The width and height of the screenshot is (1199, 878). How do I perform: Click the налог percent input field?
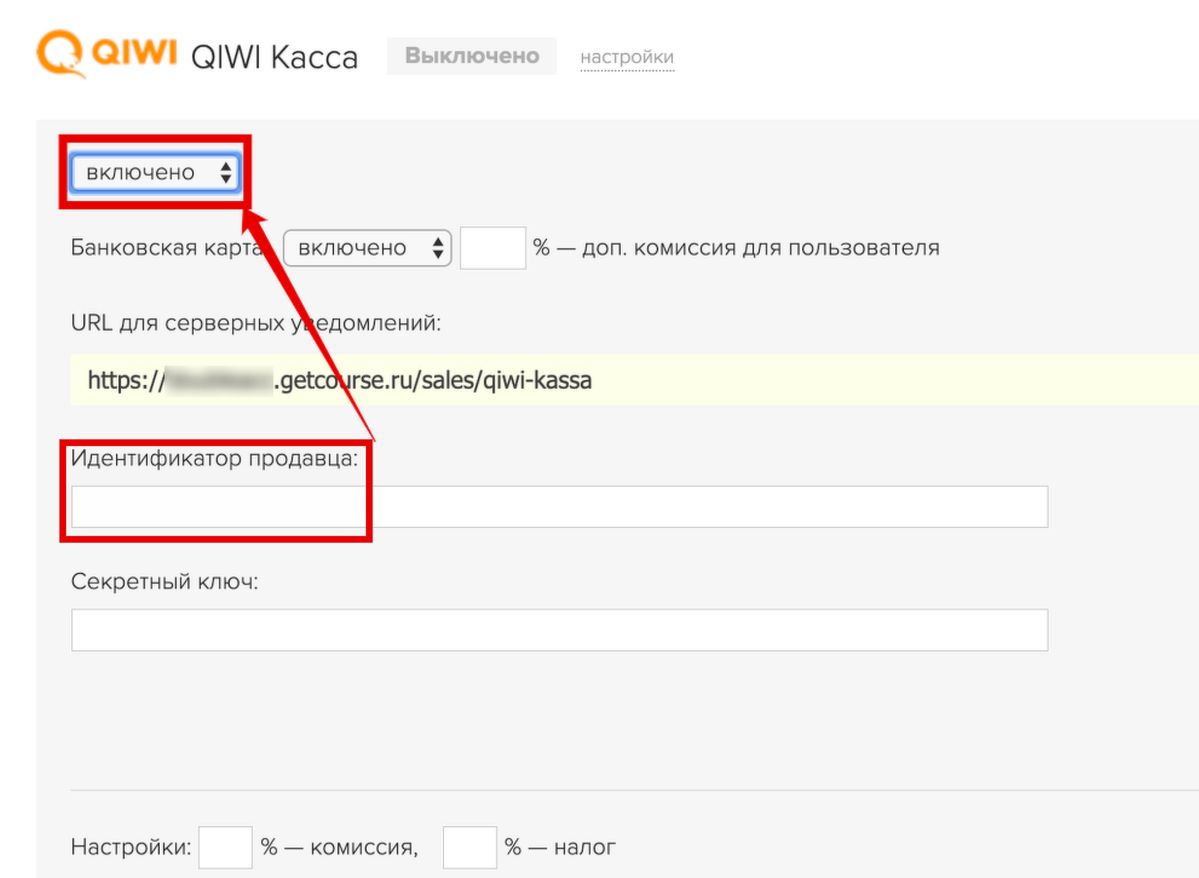tap(470, 847)
